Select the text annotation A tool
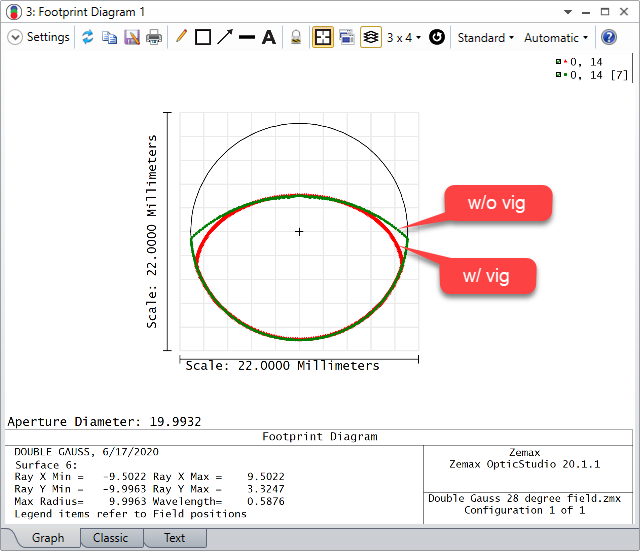Viewport: 640px width, 551px height. pyautogui.click(x=269, y=38)
